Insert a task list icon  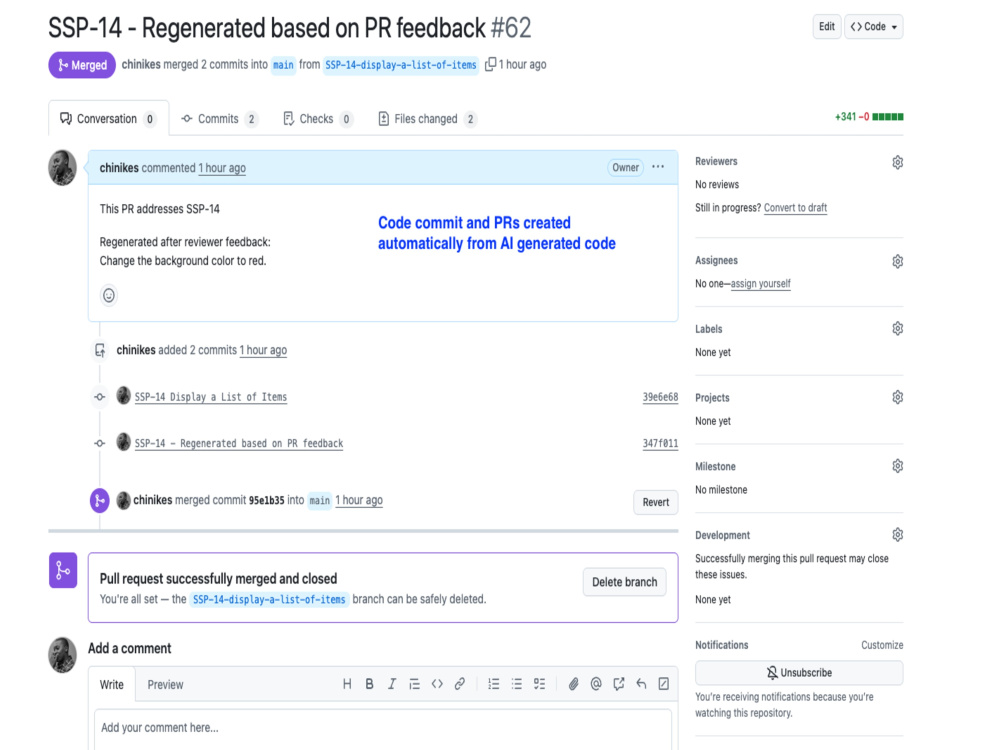[x=540, y=684]
